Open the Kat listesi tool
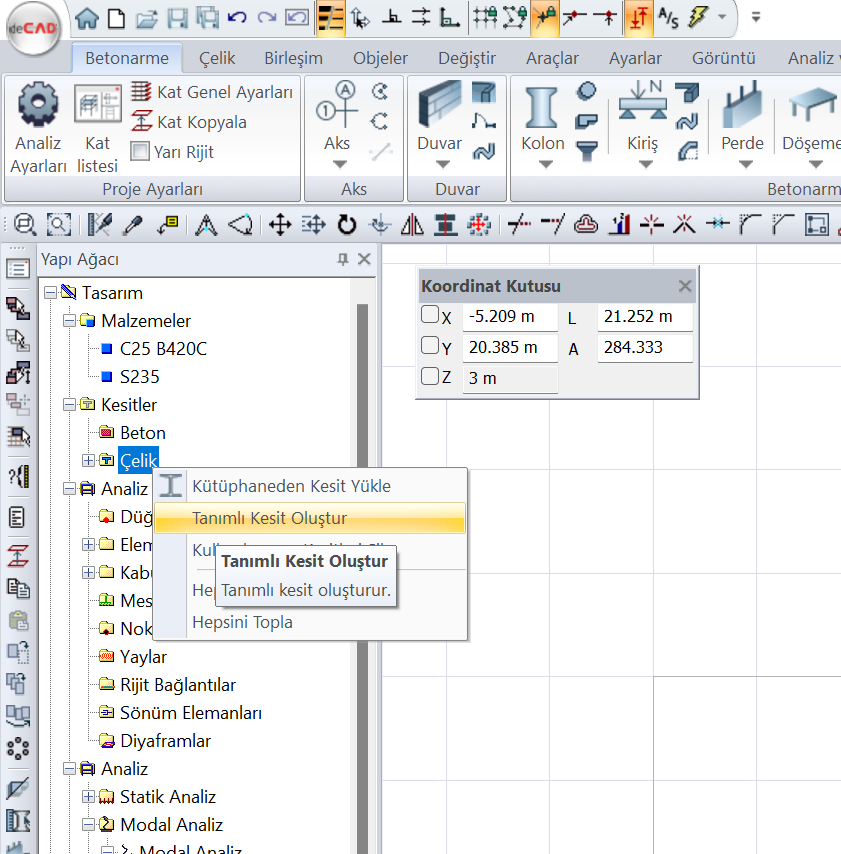Screen dimensions: 841x854 [x=97, y=104]
